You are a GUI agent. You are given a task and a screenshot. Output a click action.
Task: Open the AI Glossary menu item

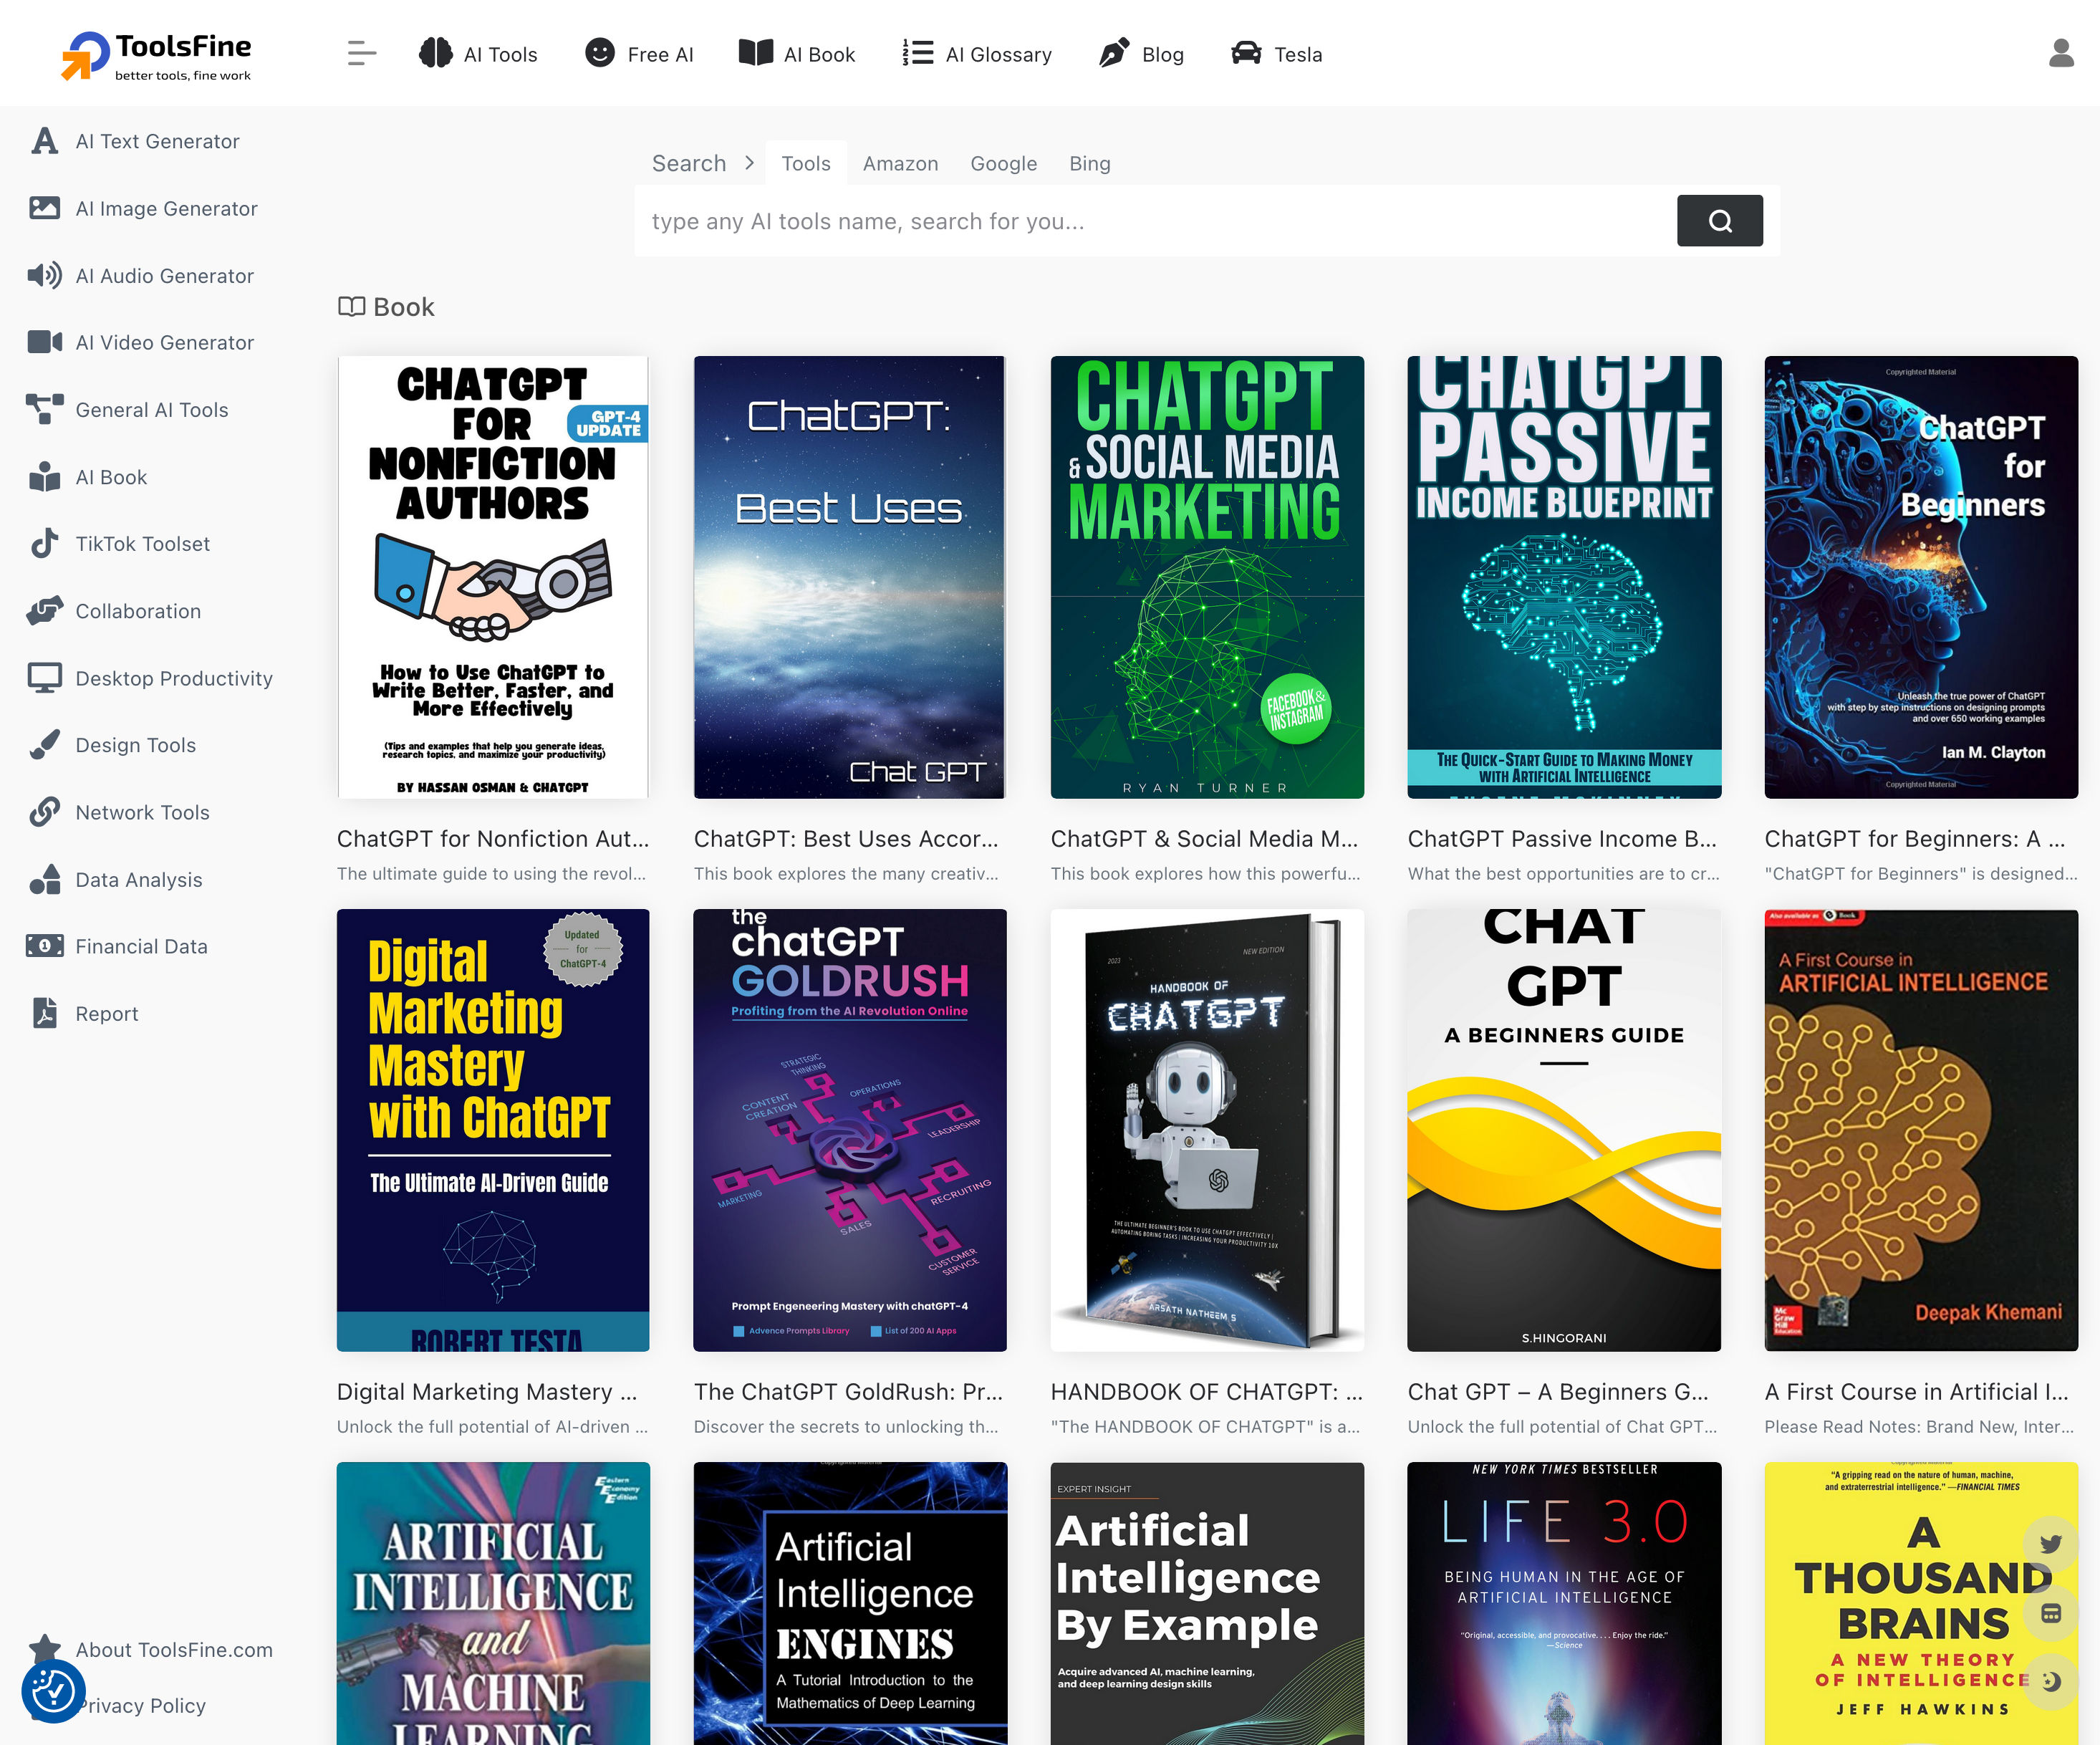pos(977,53)
